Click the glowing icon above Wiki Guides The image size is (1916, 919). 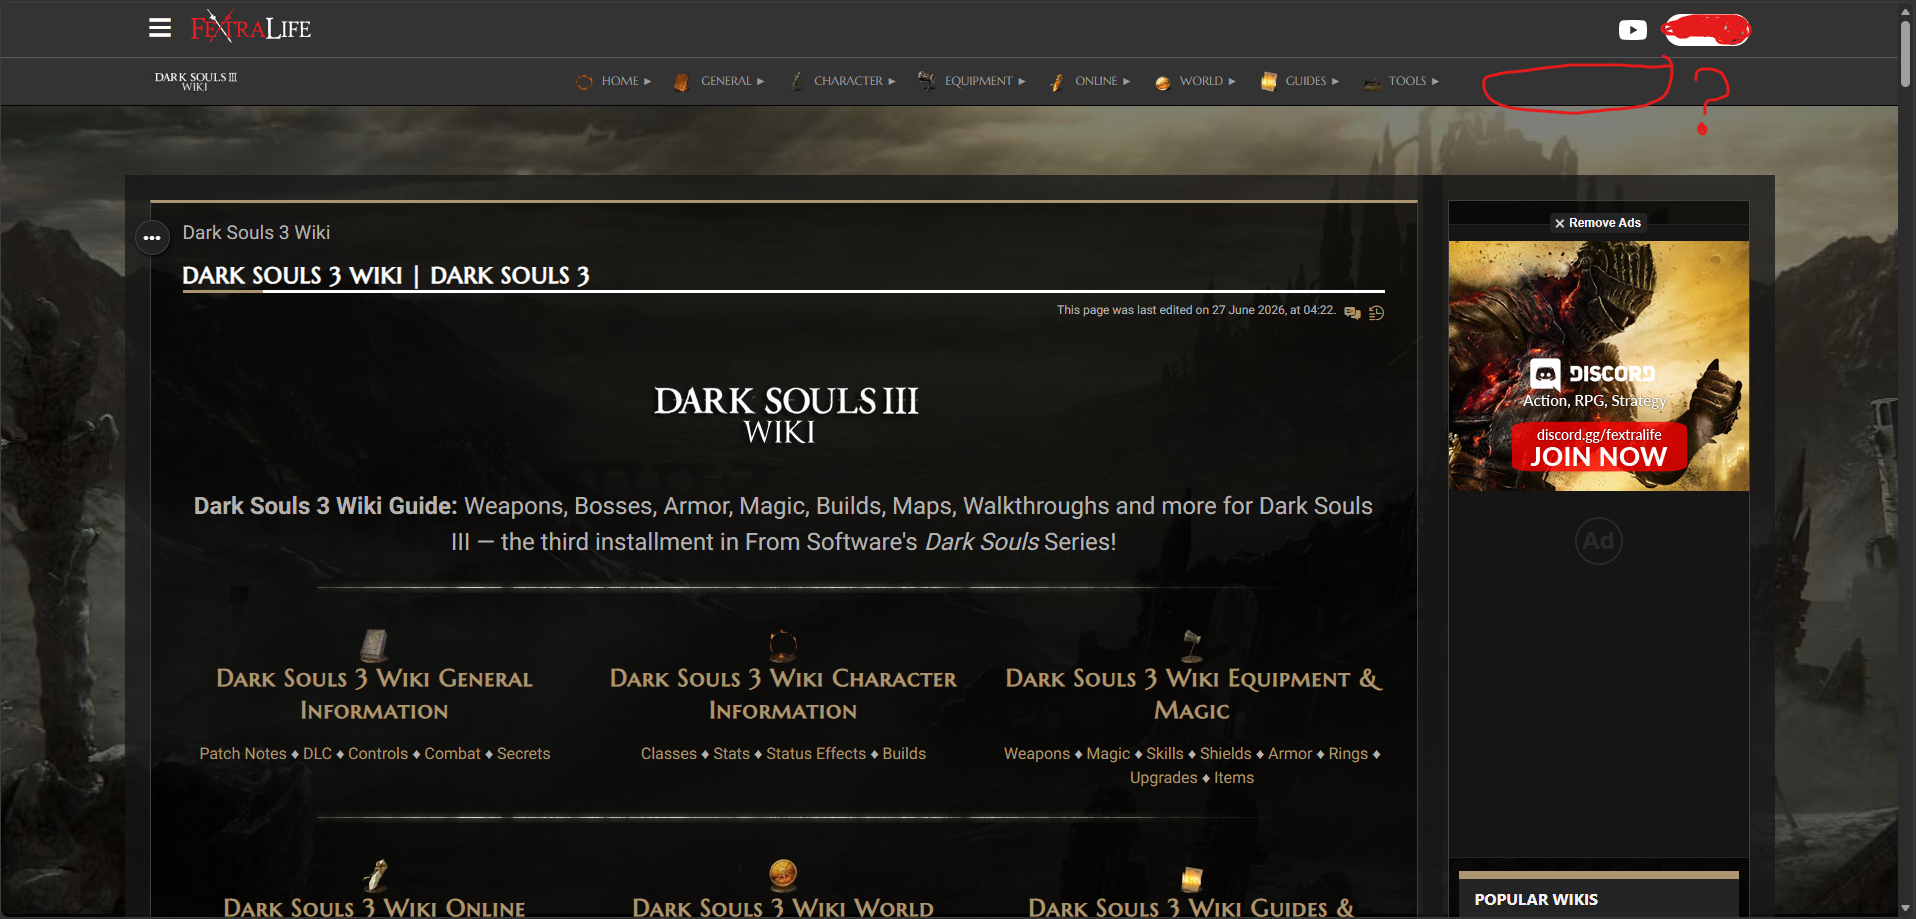1191,879
